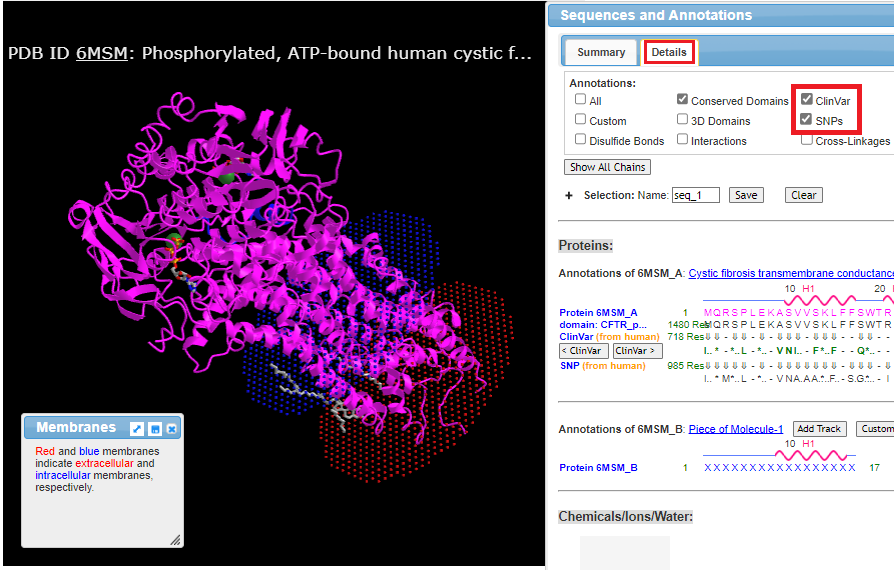Enable the Interactions checkbox
Viewport: 894px width, 570px height.
682,139
